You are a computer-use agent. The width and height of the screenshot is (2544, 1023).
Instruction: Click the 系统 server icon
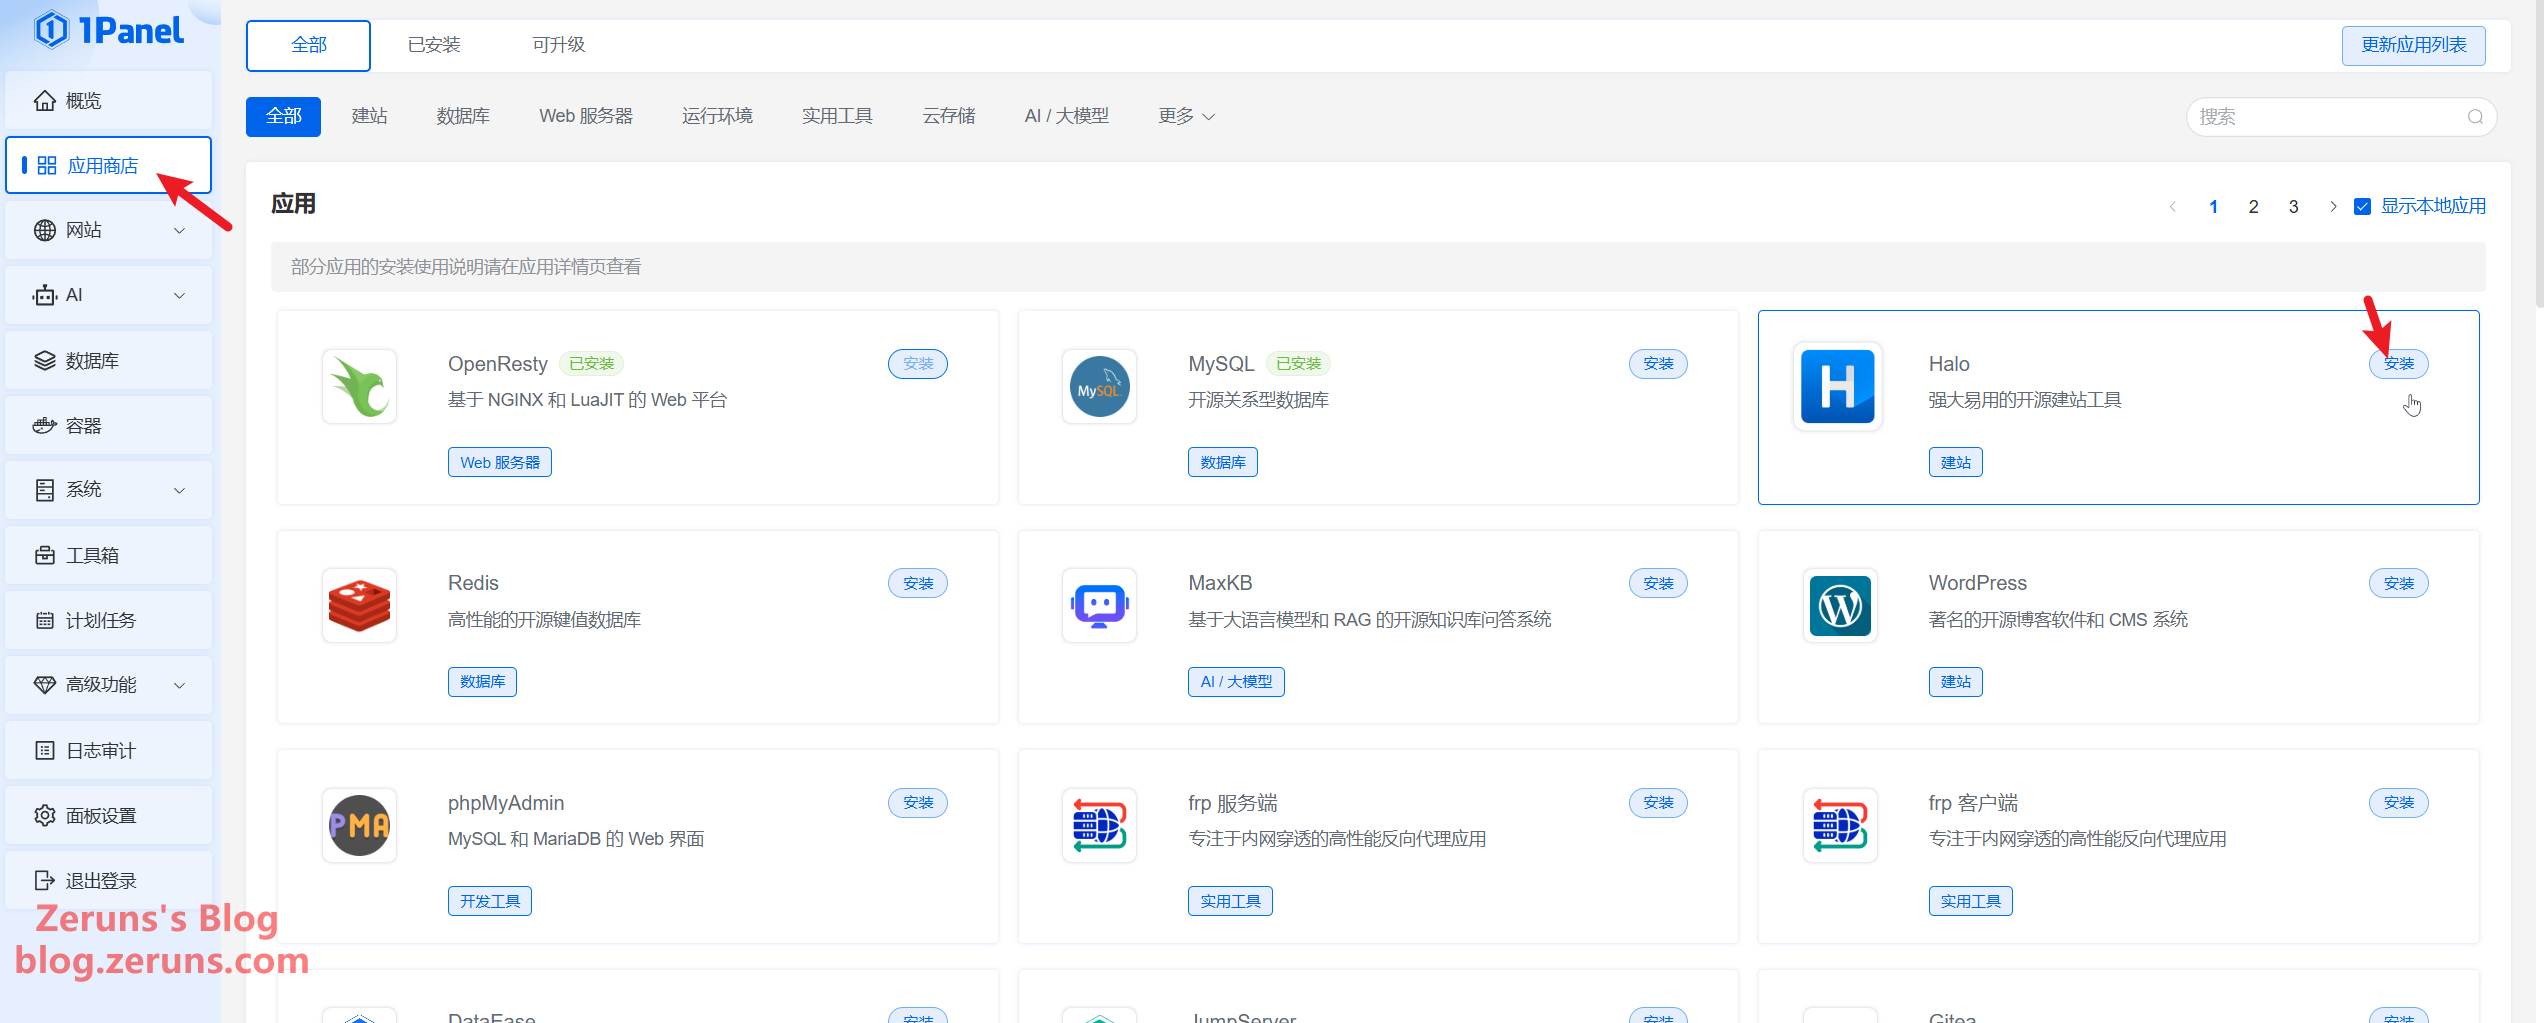[x=44, y=490]
